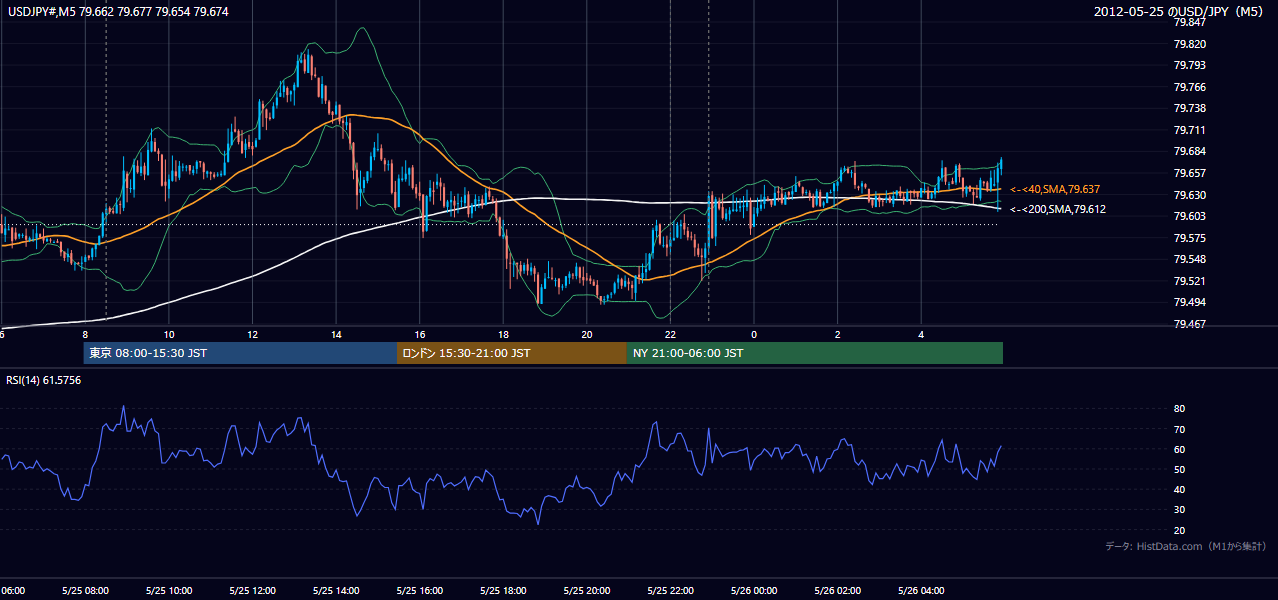
Task: Click price axis value 79.467
Action: click(x=1189, y=324)
